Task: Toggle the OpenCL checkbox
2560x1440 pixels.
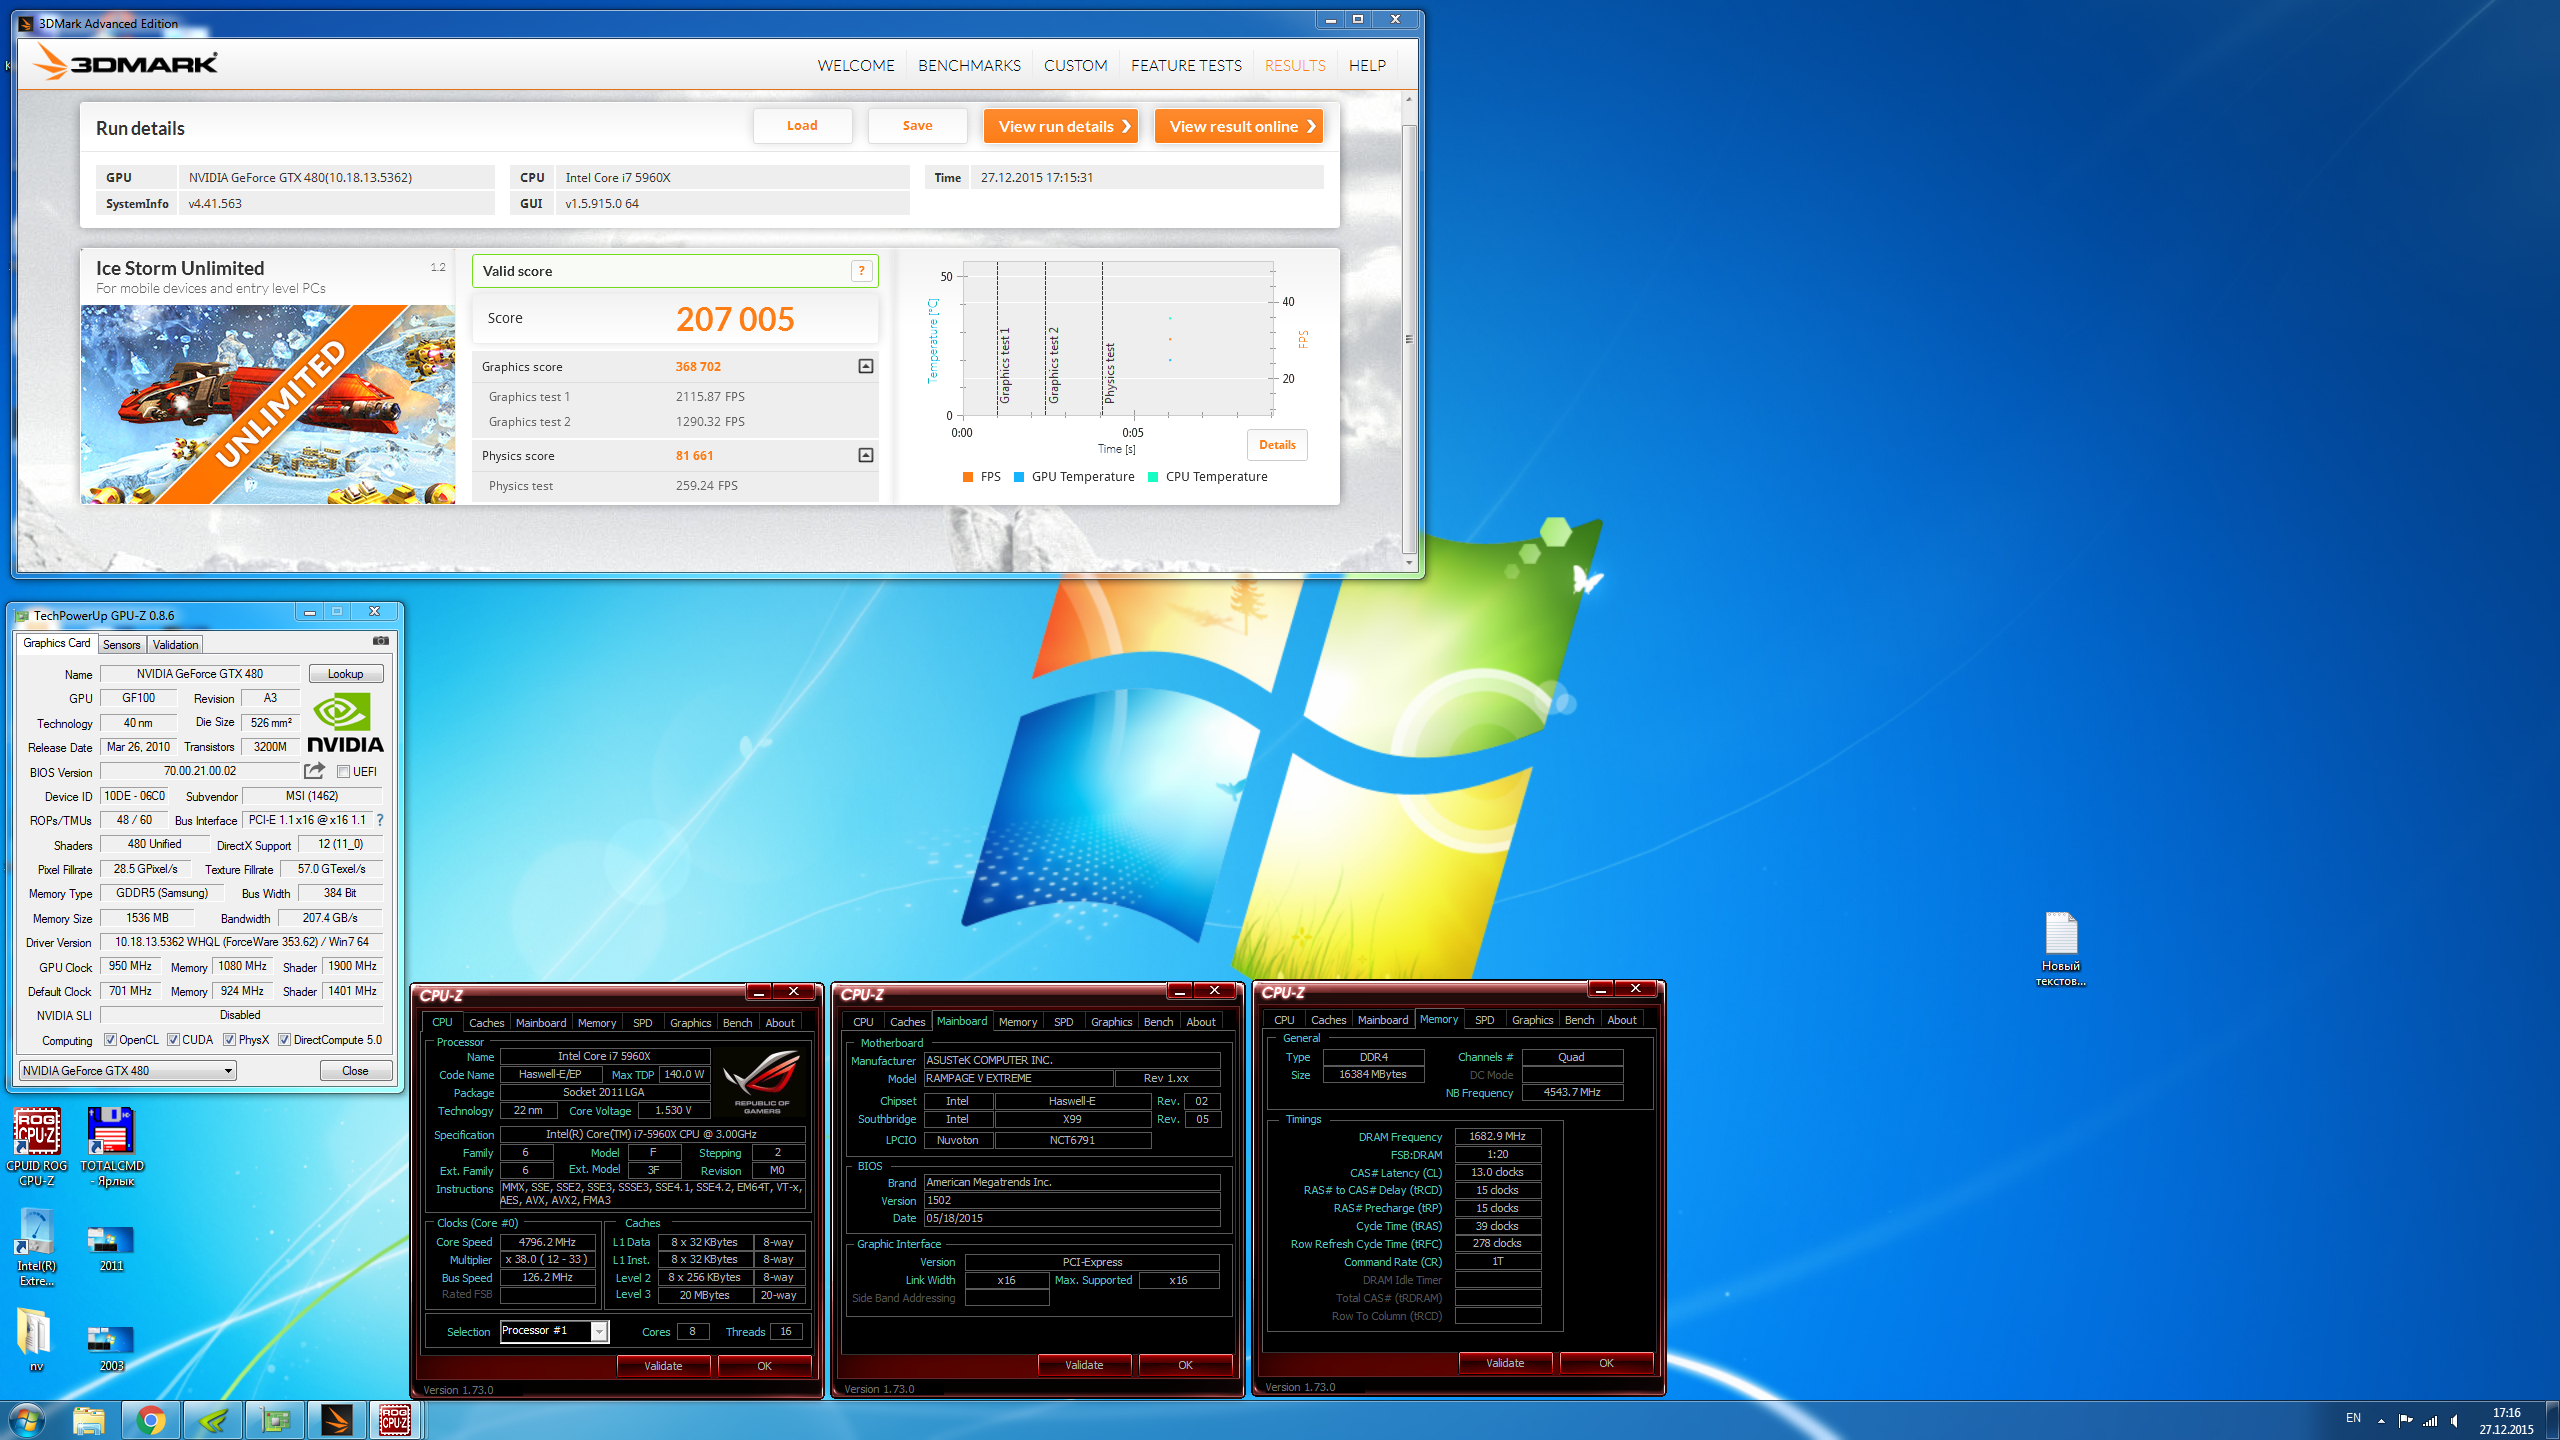Action: point(110,1040)
